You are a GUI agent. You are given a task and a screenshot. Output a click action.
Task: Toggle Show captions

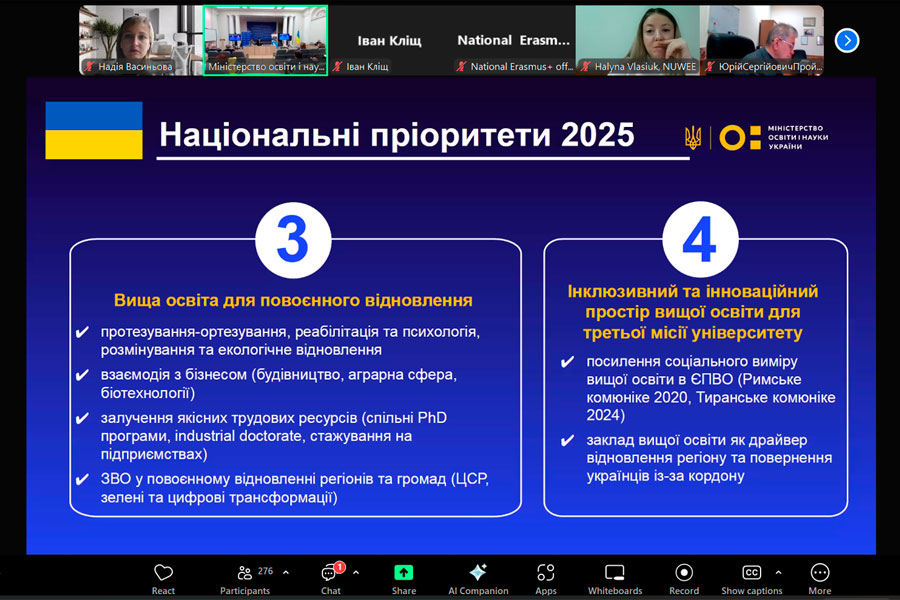[751, 579]
